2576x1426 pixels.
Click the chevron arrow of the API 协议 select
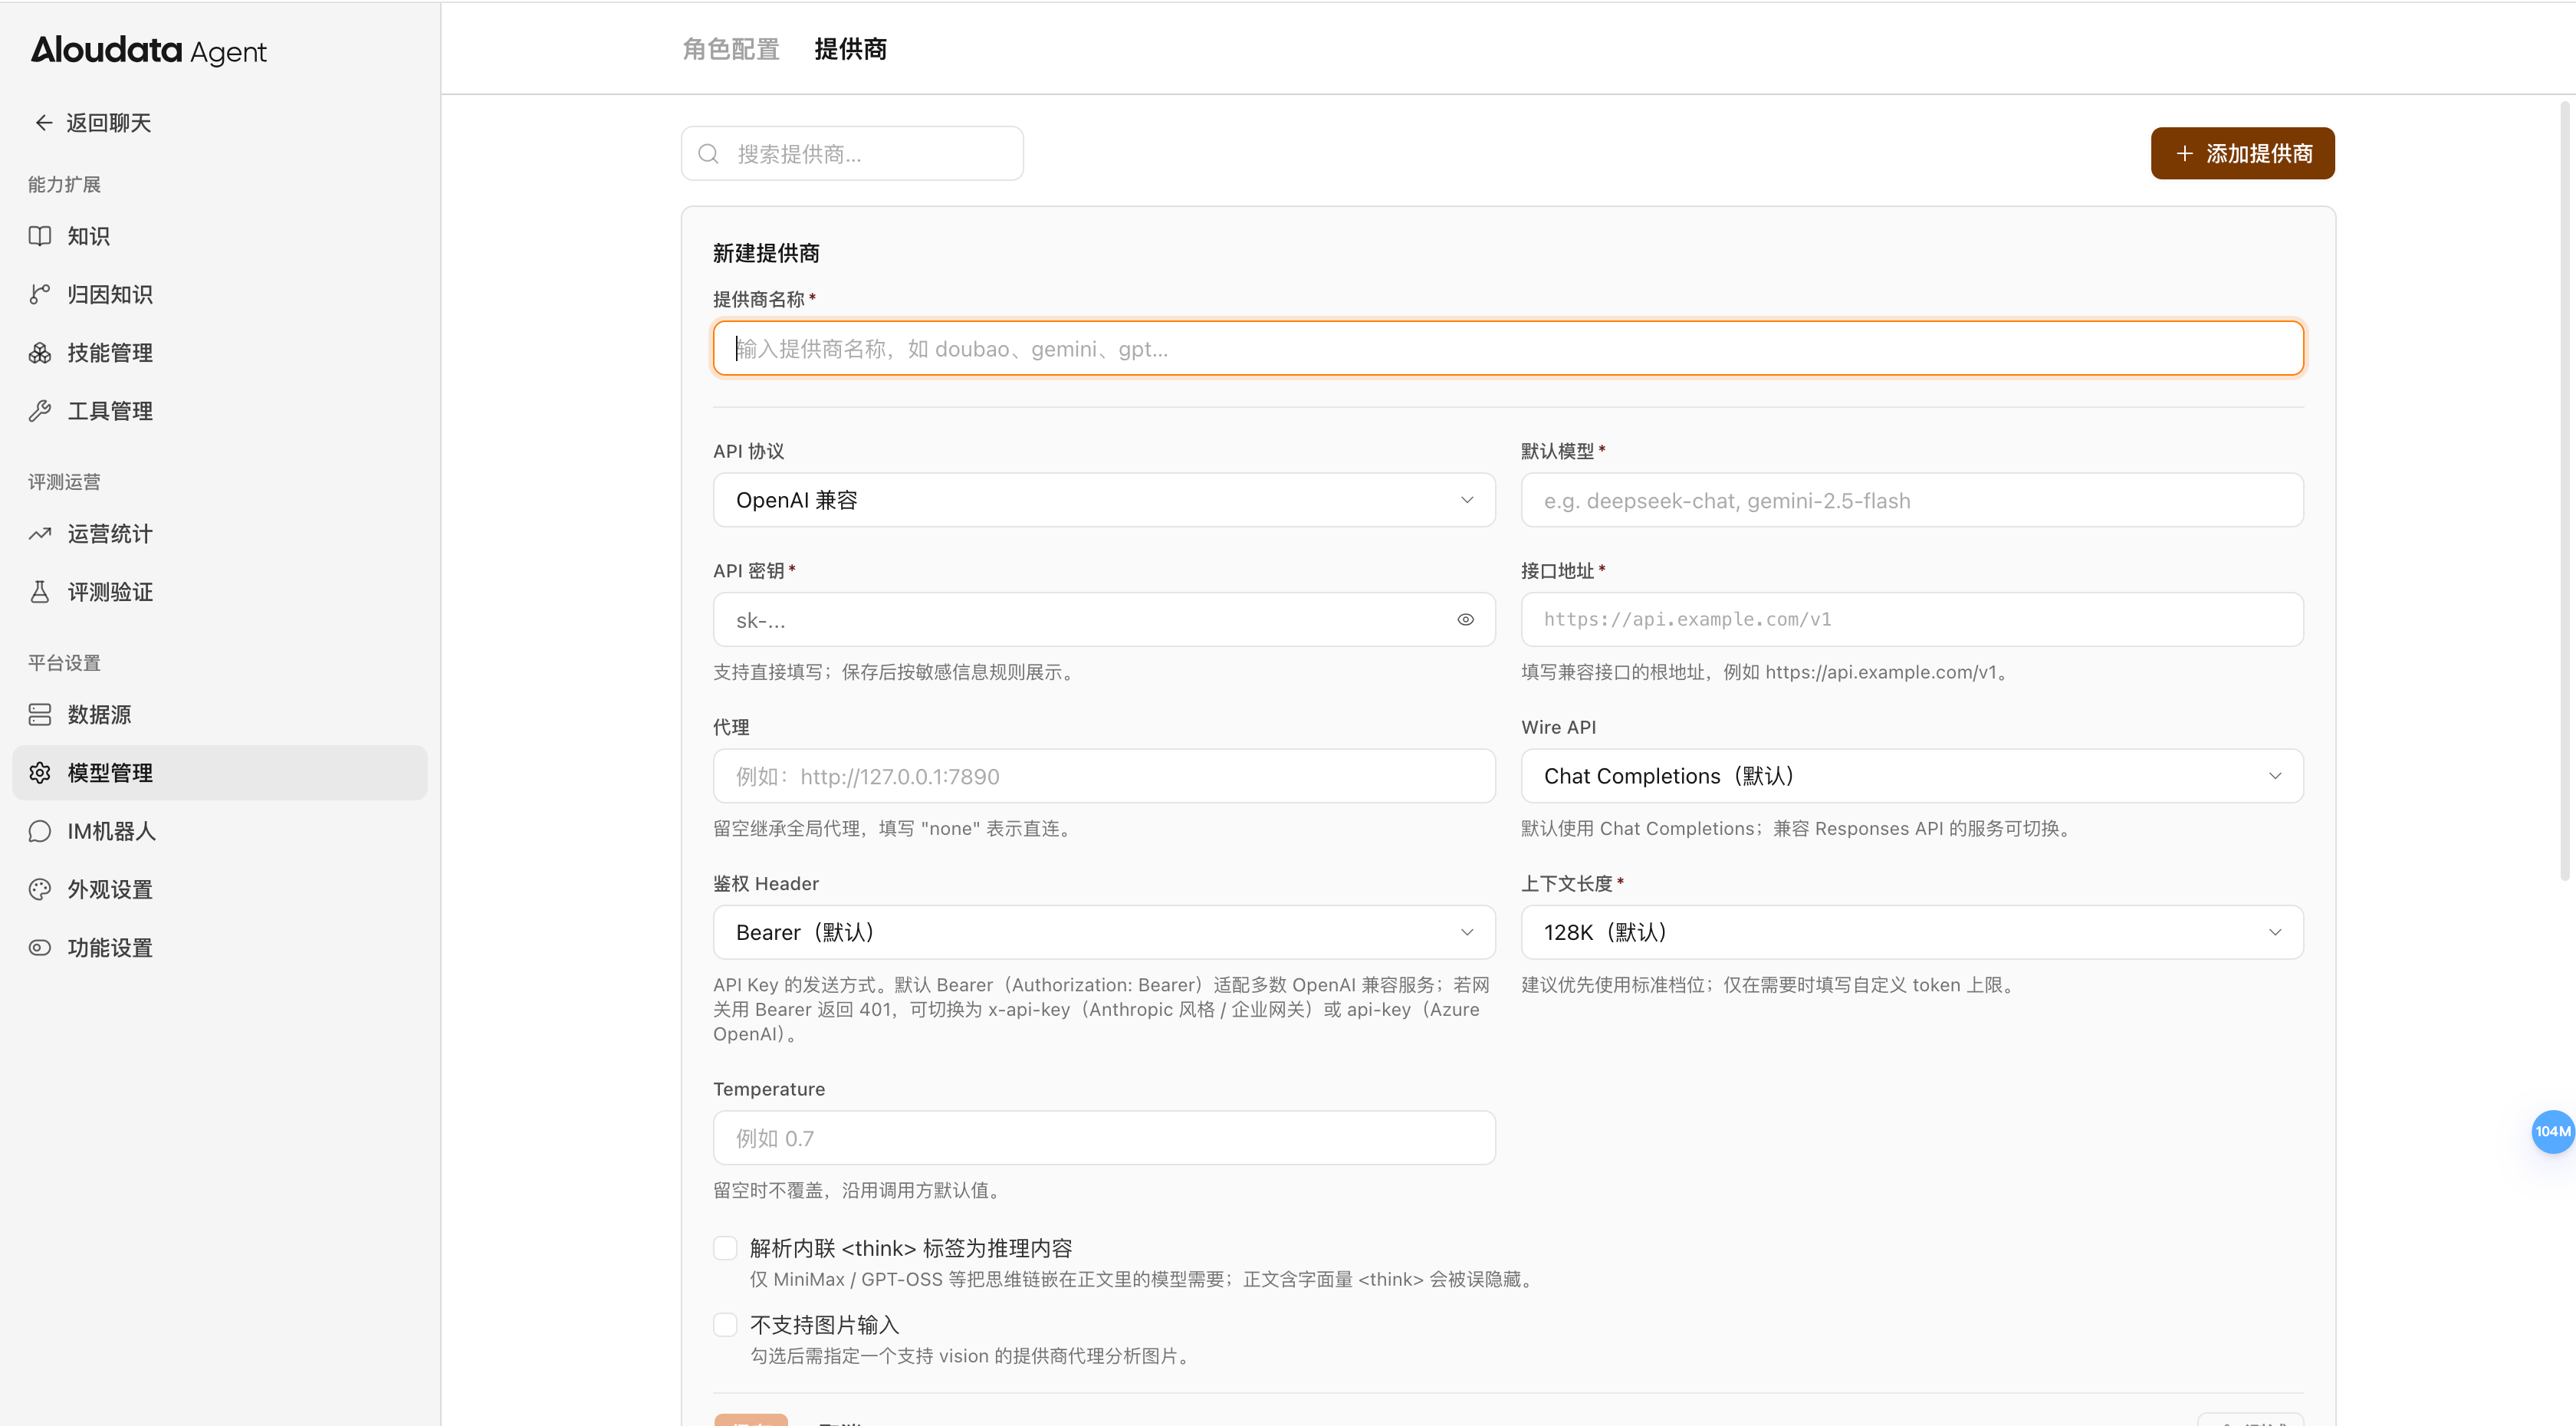pyautogui.click(x=1467, y=500)
